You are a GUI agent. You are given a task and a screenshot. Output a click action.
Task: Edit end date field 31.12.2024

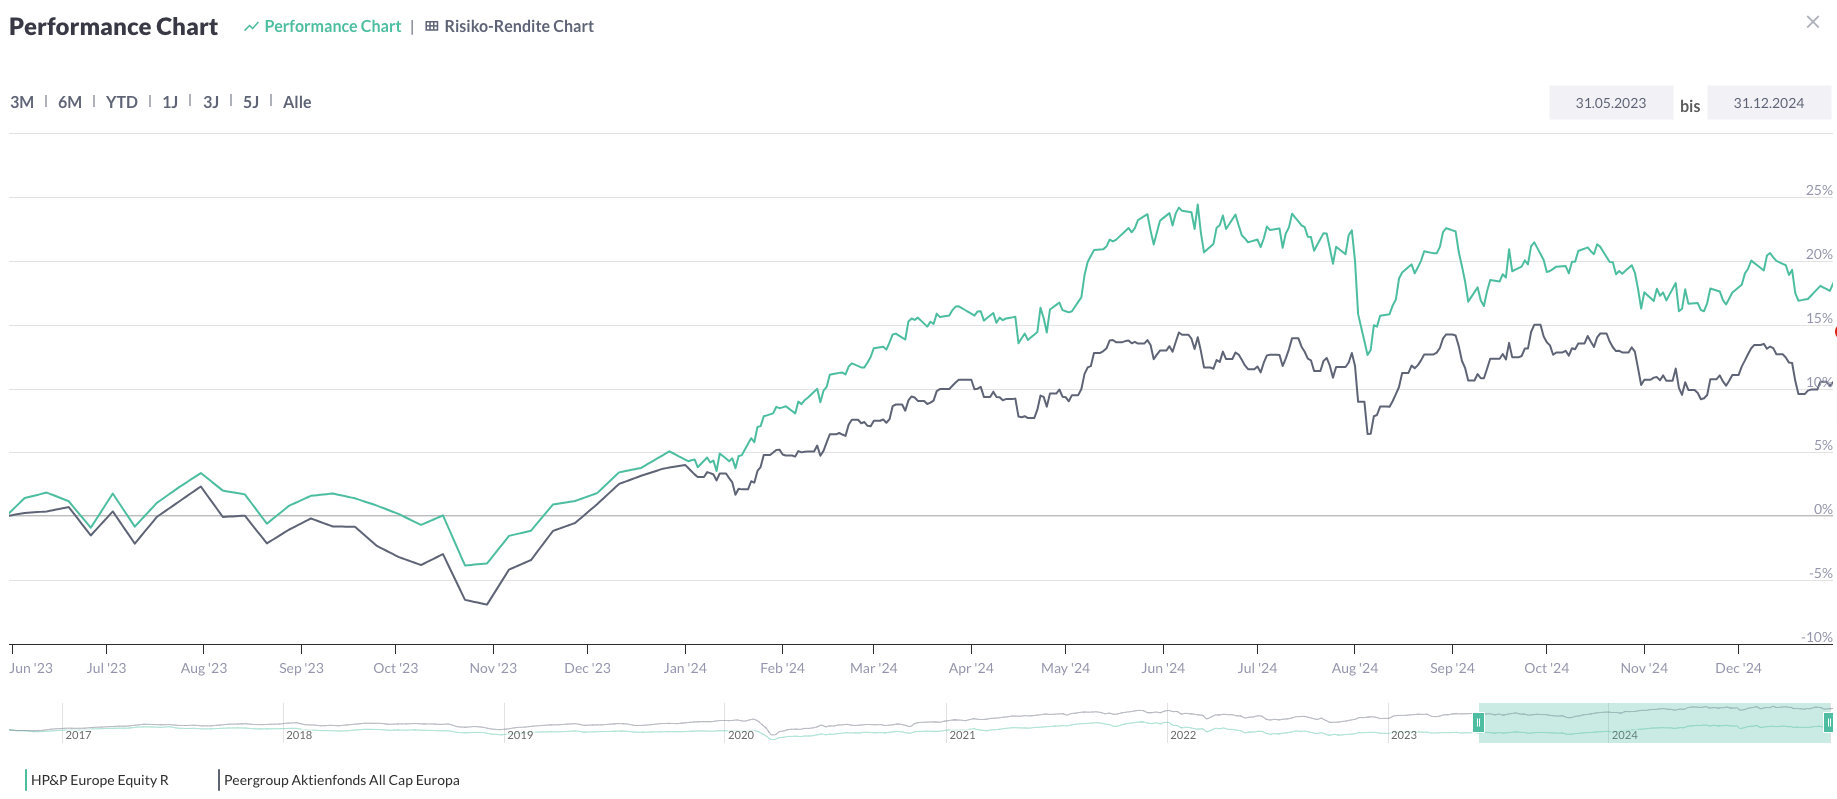(x=1768, y=103)
